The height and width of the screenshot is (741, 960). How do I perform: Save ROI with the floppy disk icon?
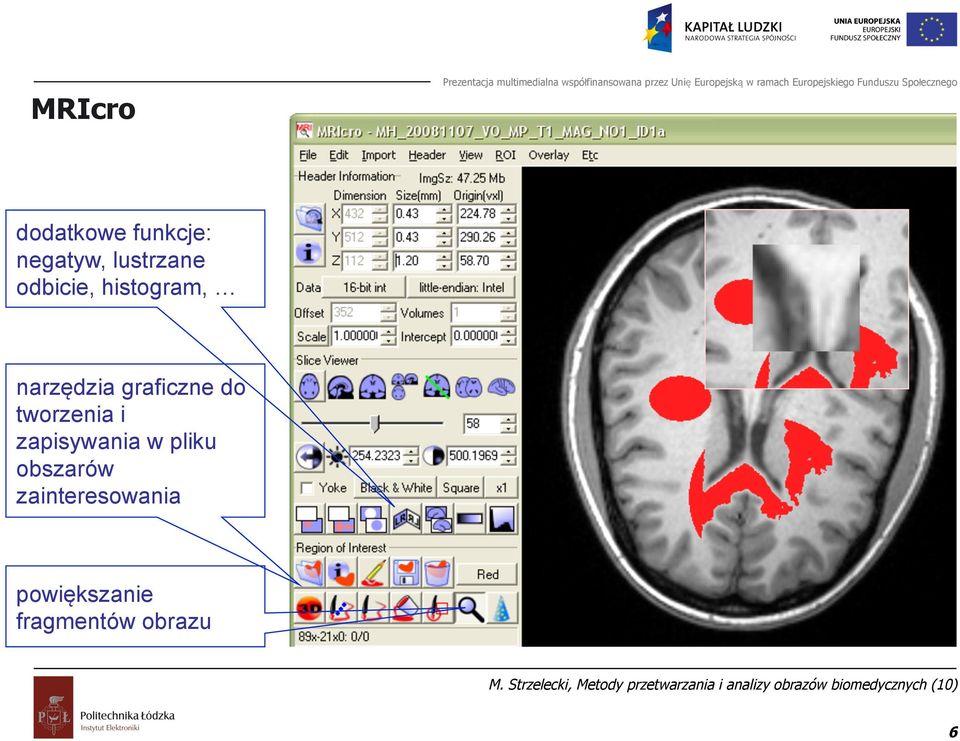[x=405, y=573]
